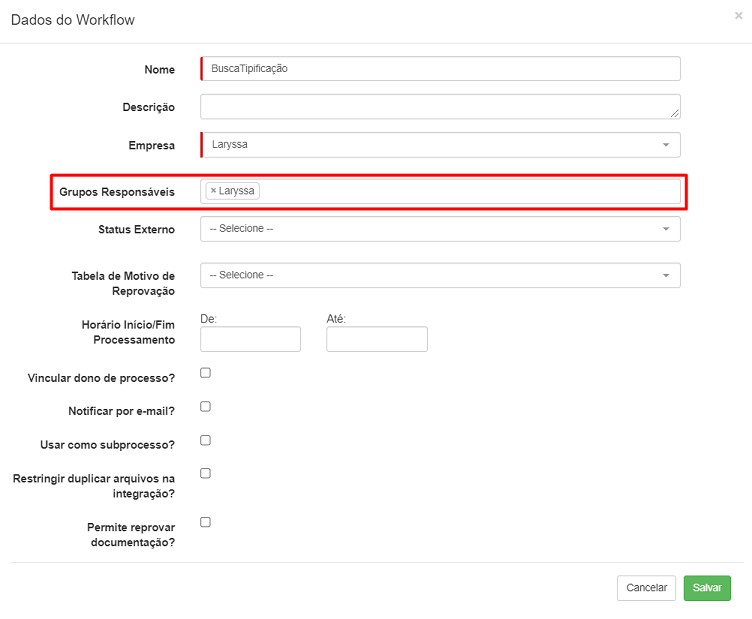This screenshot has height=619, width=752.
Task: Select the De start time field
Action: [x=250, y=339]
